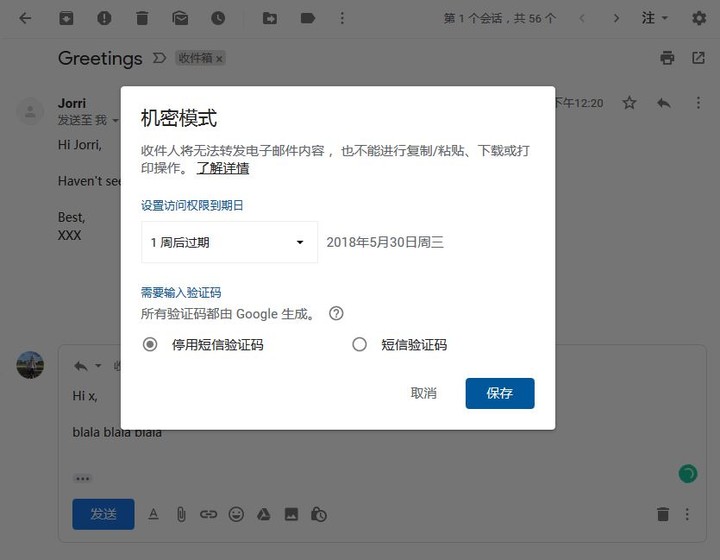Viewport: 720px width, 560px height.
Task: Click the label tag icon
Action: [308, 18]
